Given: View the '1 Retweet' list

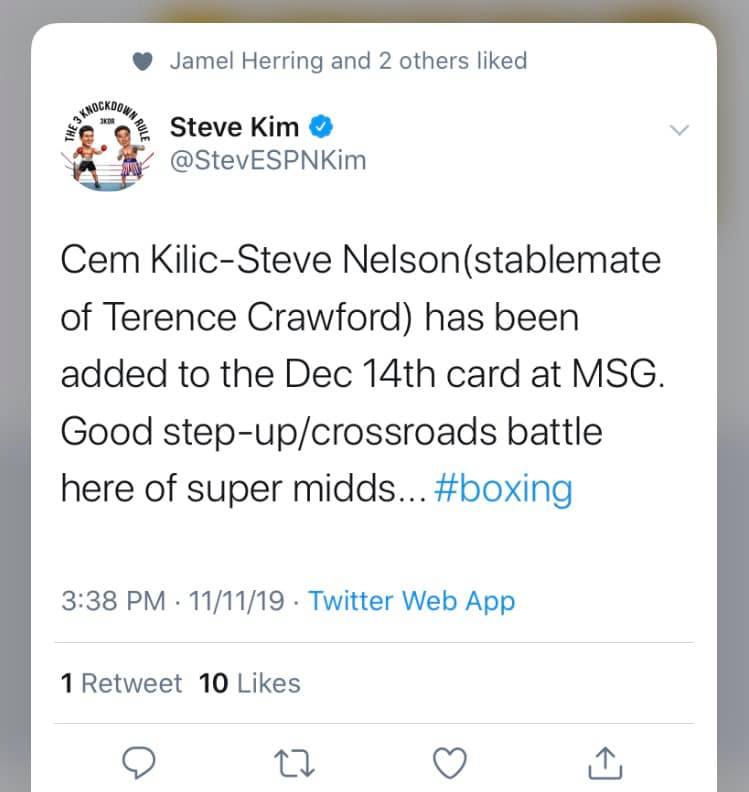Looking at the screenshot, I should 121,683.
